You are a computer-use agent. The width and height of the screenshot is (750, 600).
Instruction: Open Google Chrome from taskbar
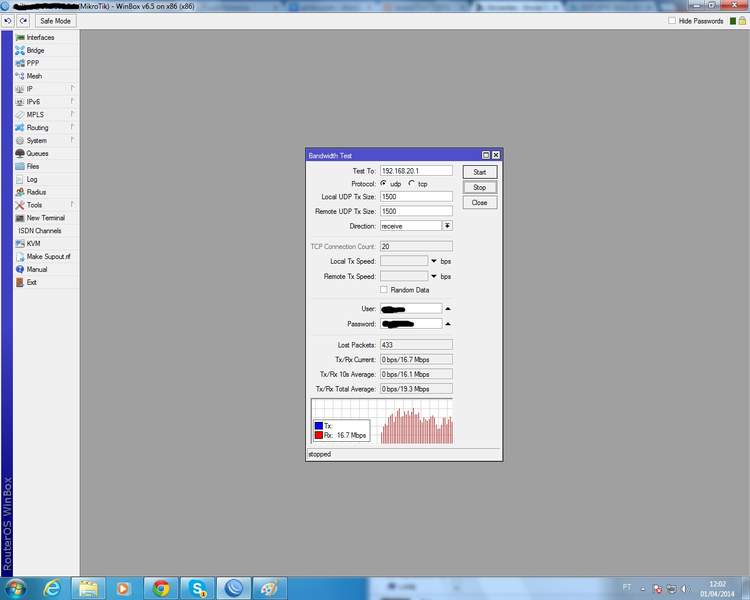tap(161, 588)
